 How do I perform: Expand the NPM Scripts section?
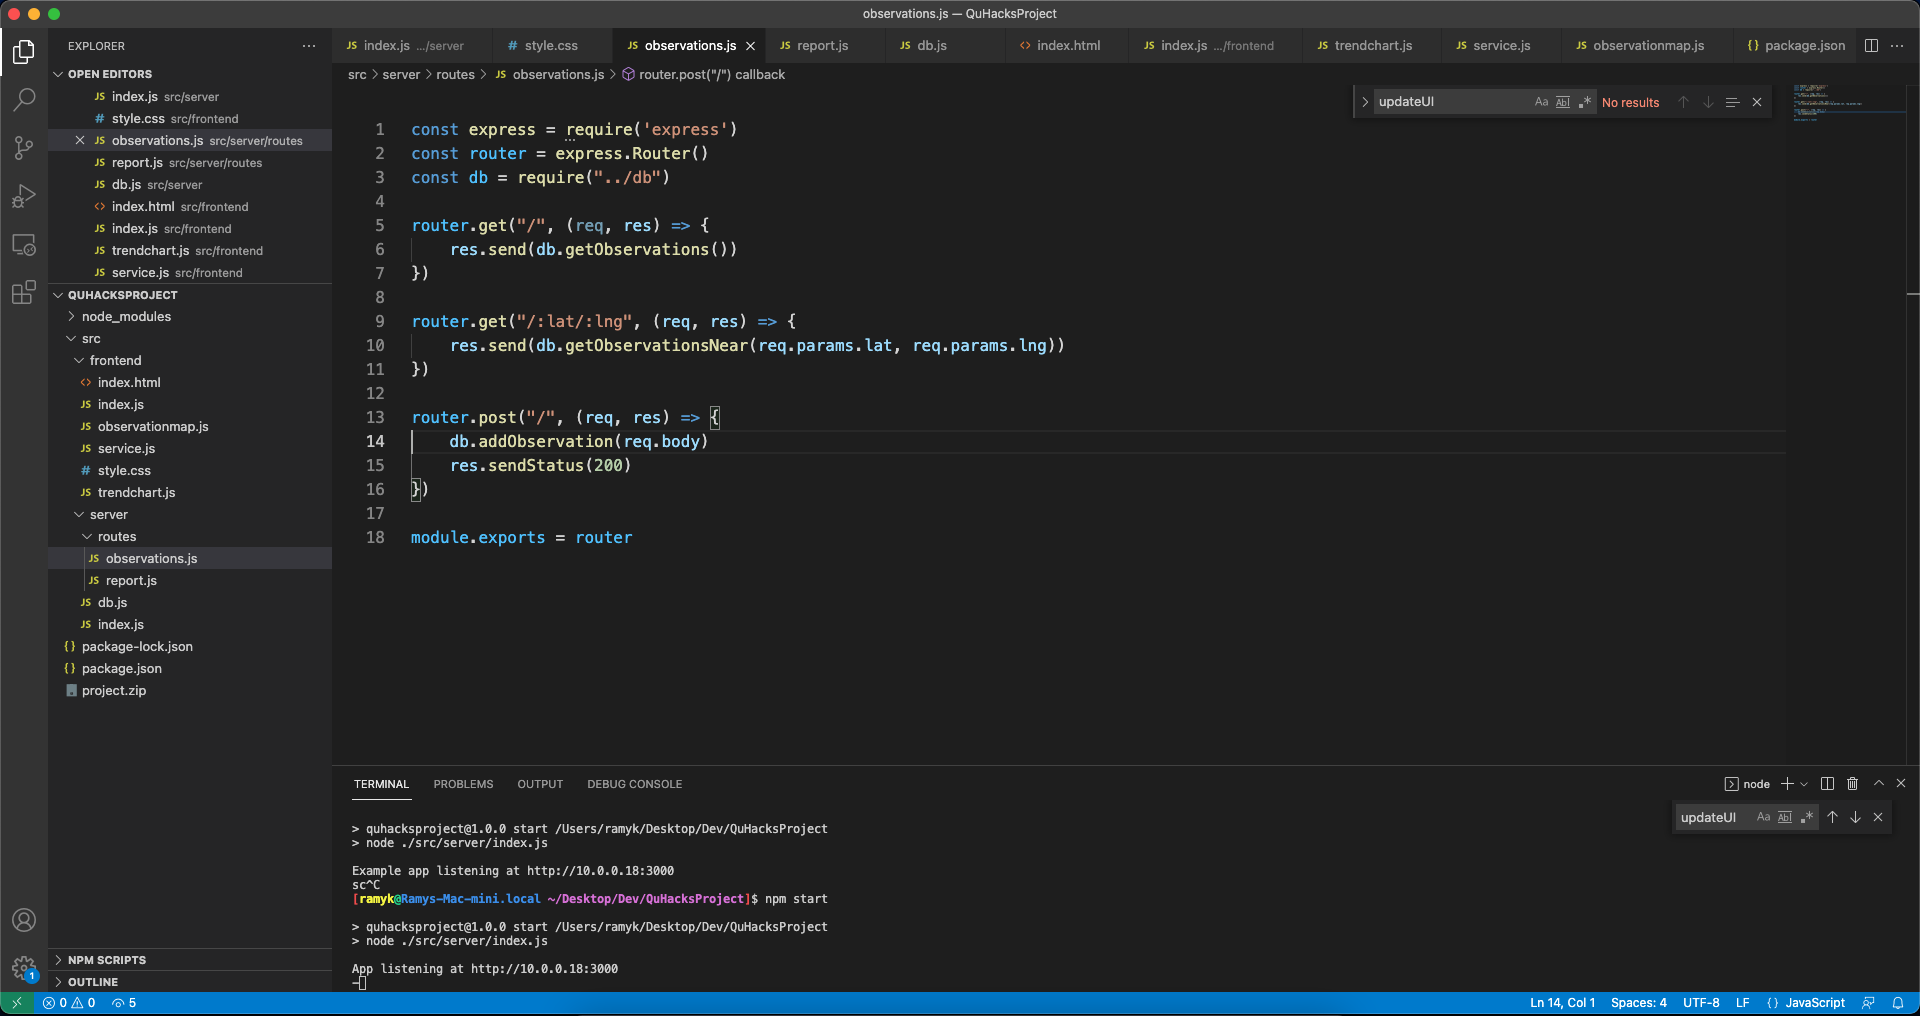pyautogui.click(x=106, y=960)
